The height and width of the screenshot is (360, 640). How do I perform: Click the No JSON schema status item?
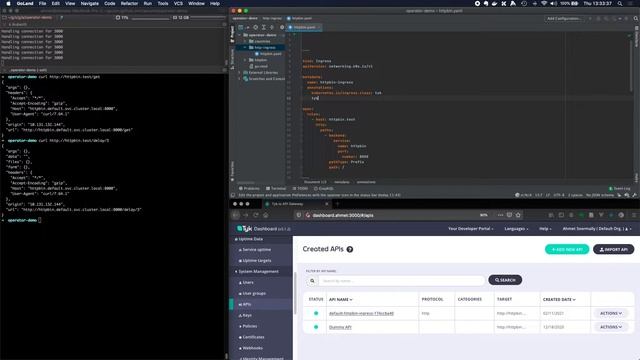600,195
